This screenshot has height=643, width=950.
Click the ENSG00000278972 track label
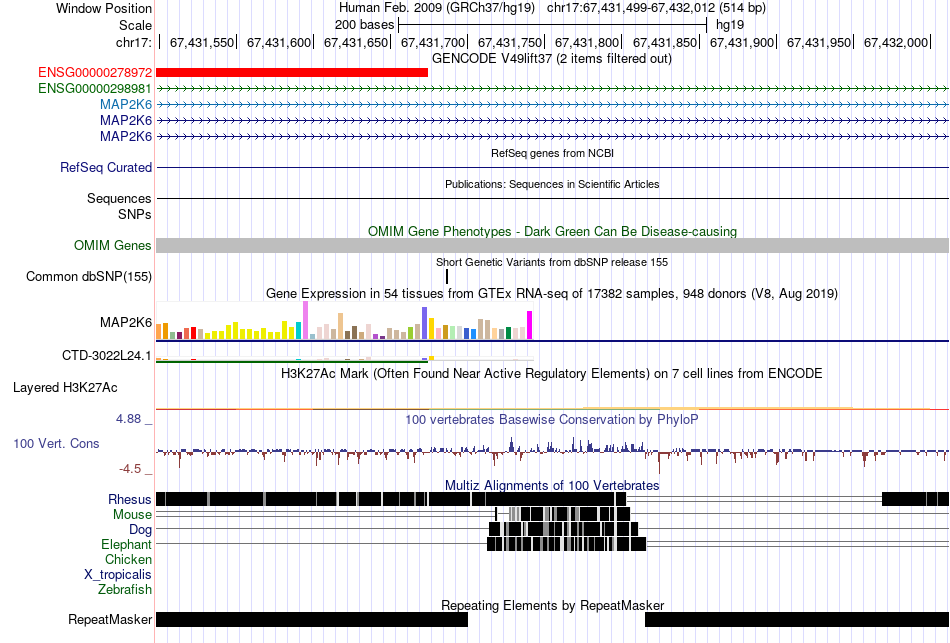click(95, 73)
